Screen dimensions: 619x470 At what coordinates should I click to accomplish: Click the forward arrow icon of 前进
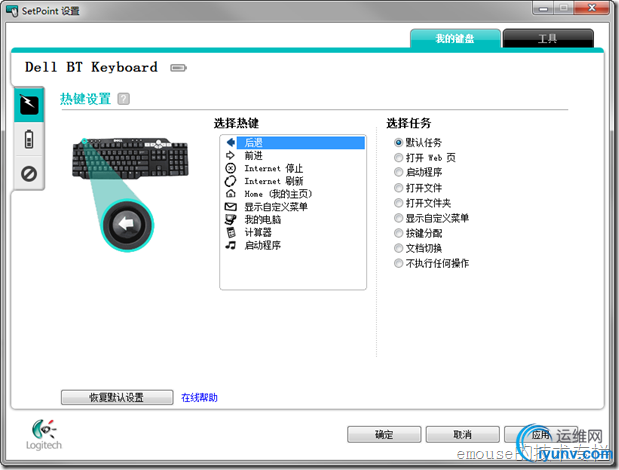(230, 155)
